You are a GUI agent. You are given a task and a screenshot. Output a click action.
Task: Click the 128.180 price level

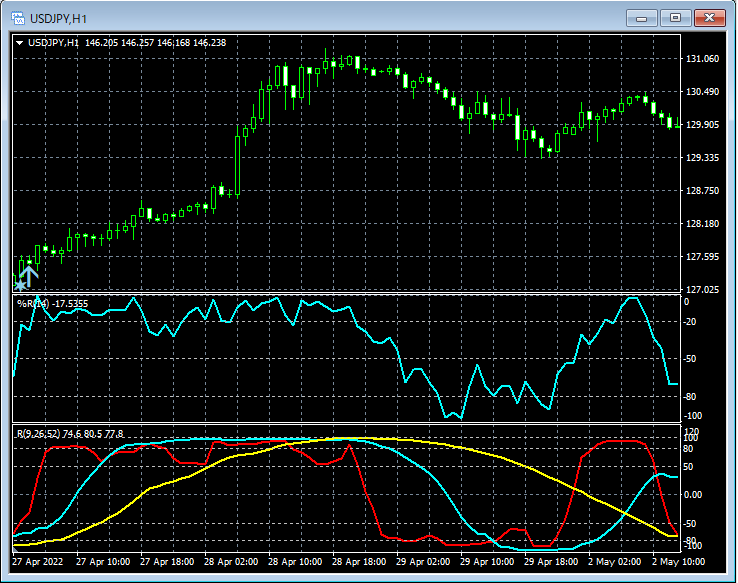click(702, 224)
